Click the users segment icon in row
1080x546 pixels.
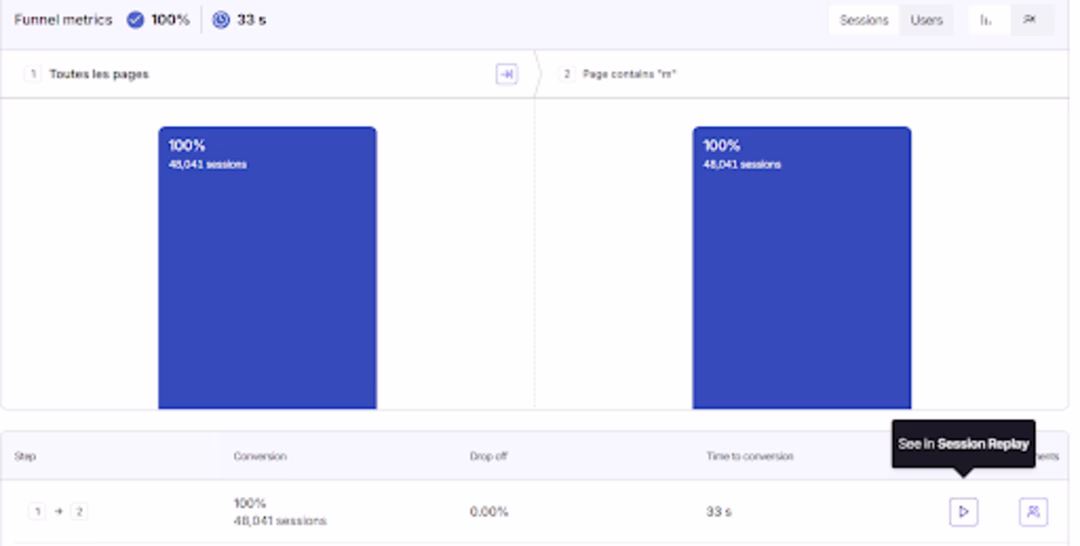coord(1033,512)
